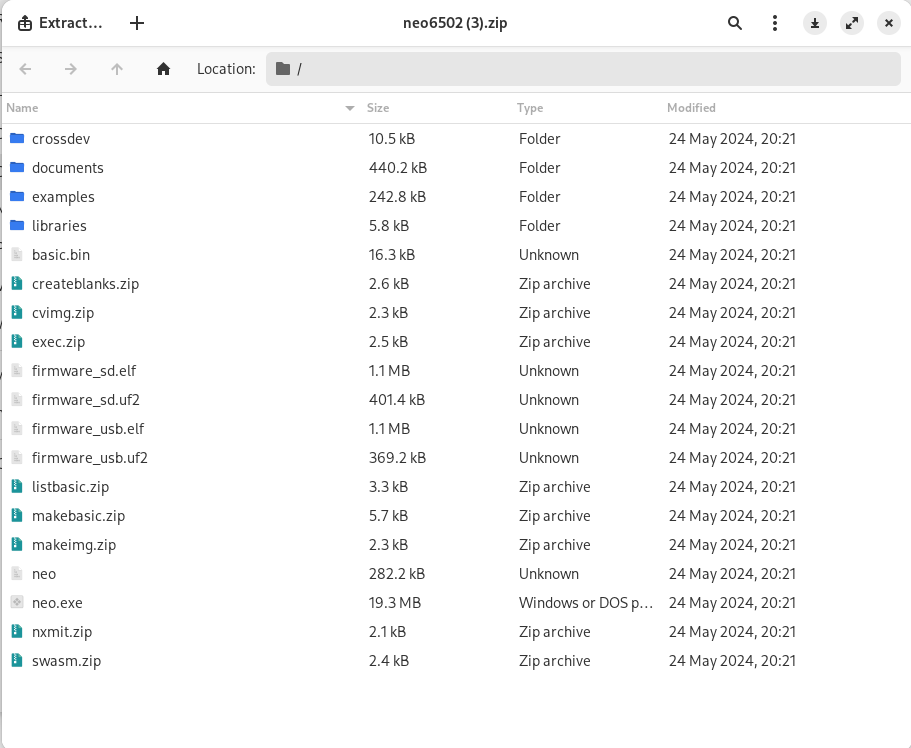Sort by the Modified column header
The height and width of the screenshot is (748, 911).
[x=691, y=108]
